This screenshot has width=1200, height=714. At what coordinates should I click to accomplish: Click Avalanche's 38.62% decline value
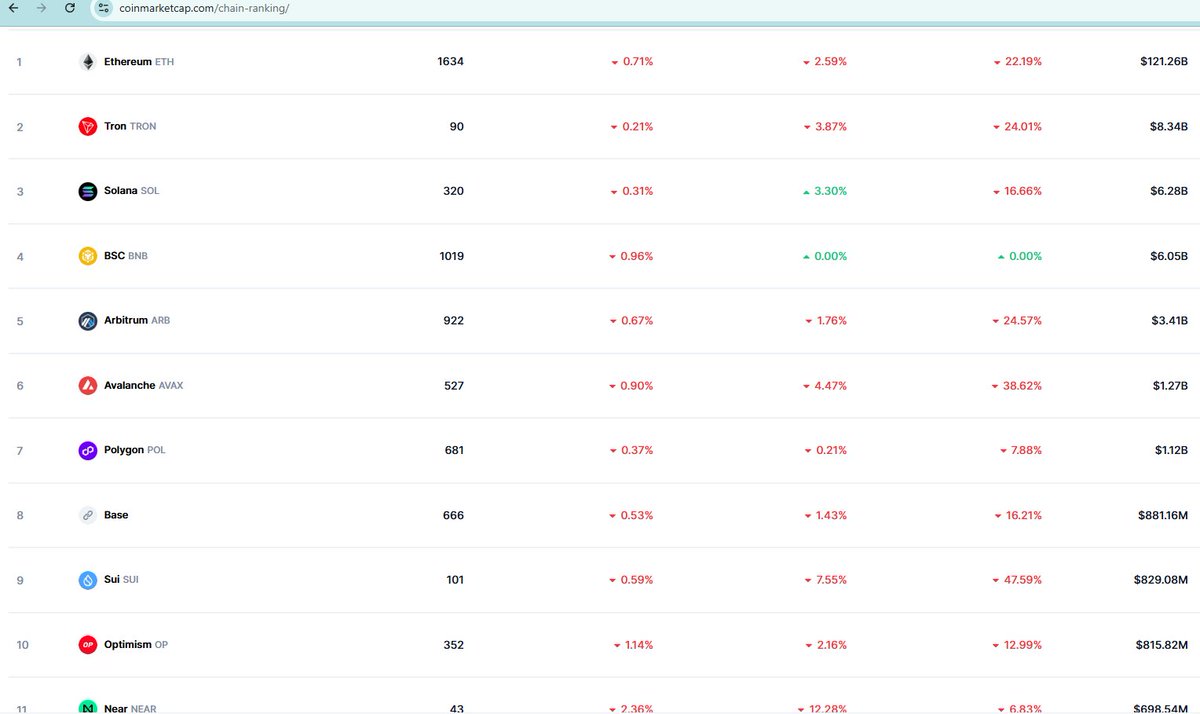click(x=1017, y=385)
